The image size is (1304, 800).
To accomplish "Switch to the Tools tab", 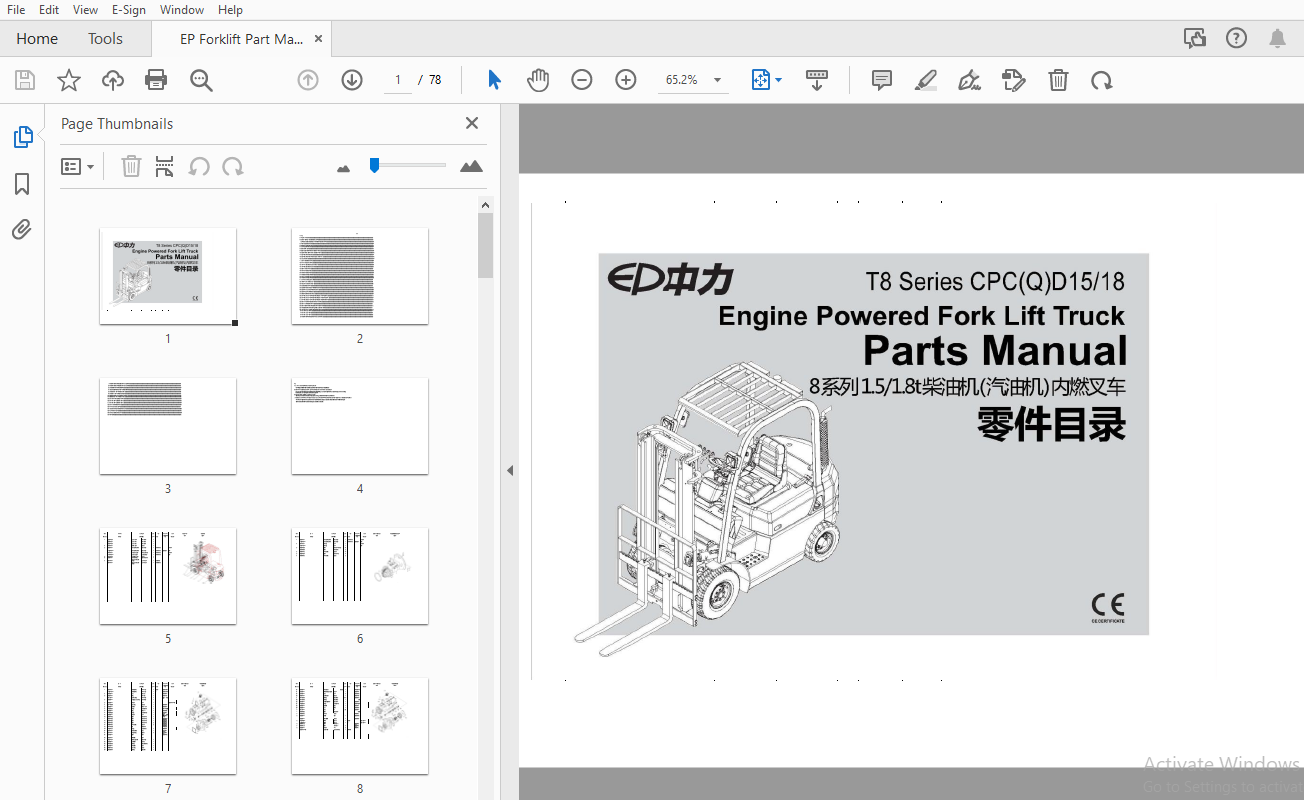I will (105, 38).
